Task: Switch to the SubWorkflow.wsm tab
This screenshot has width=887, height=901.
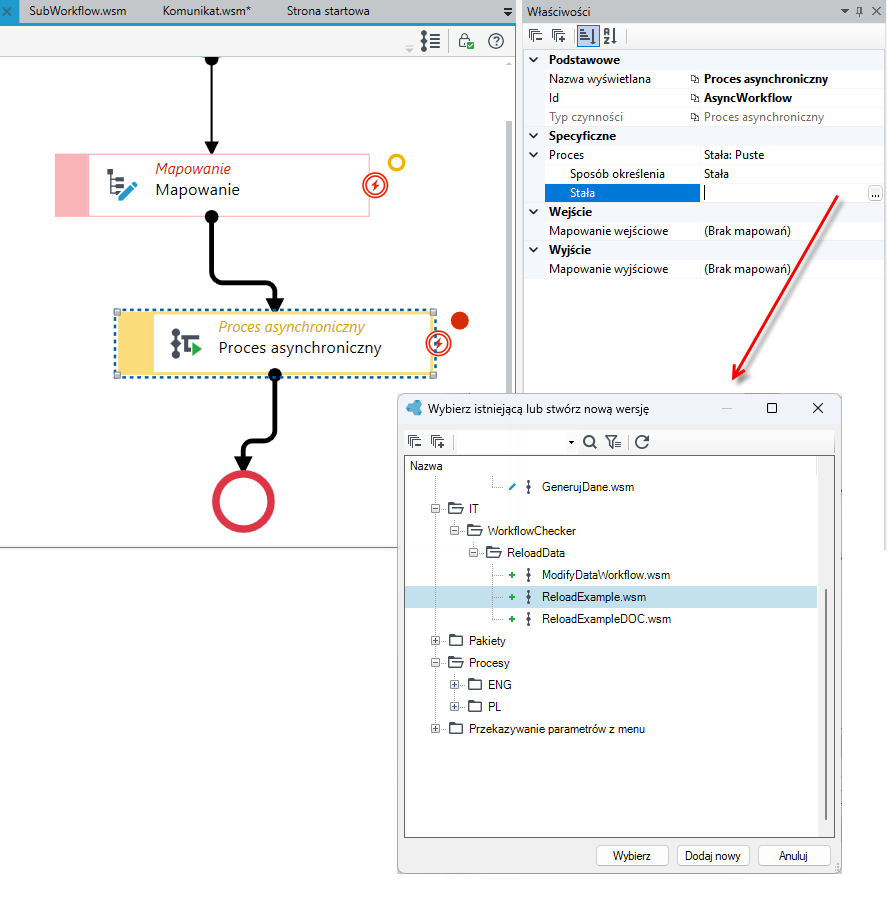Action: pyautogui.click(x=78, y=11)
